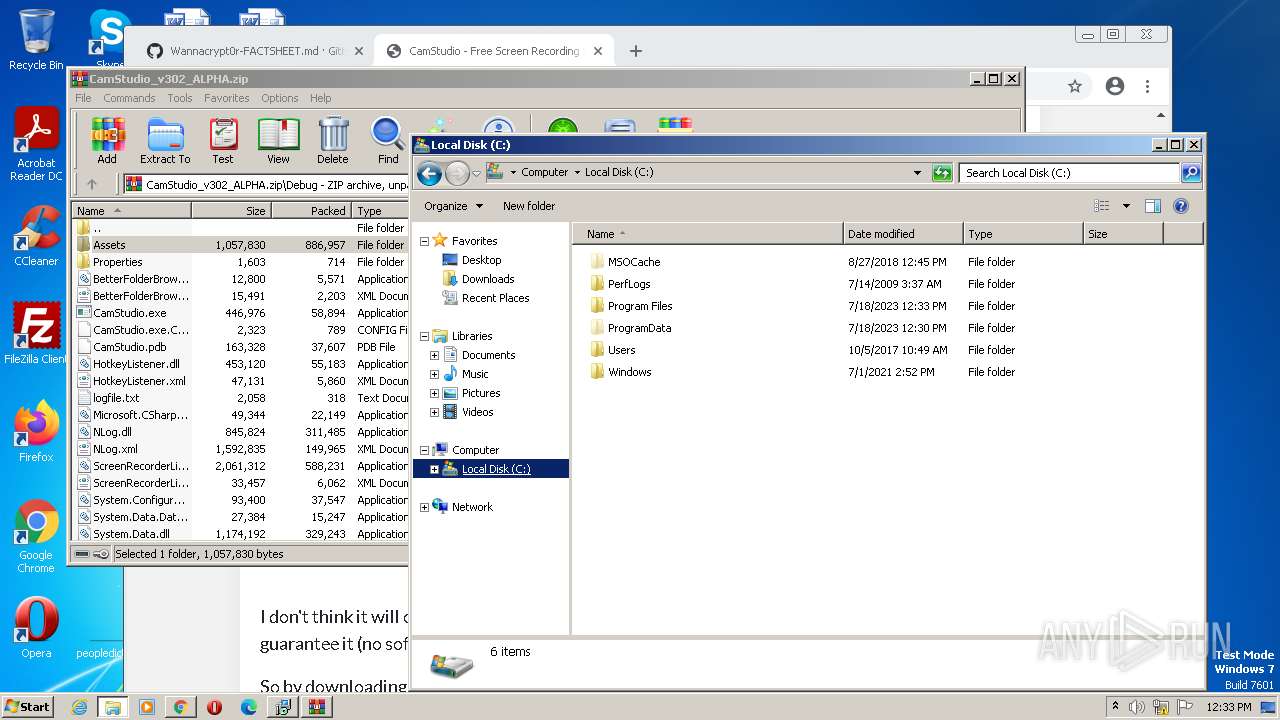1280x720 pixels.
Task: Expand the Pictures library node
Action: 434,393
